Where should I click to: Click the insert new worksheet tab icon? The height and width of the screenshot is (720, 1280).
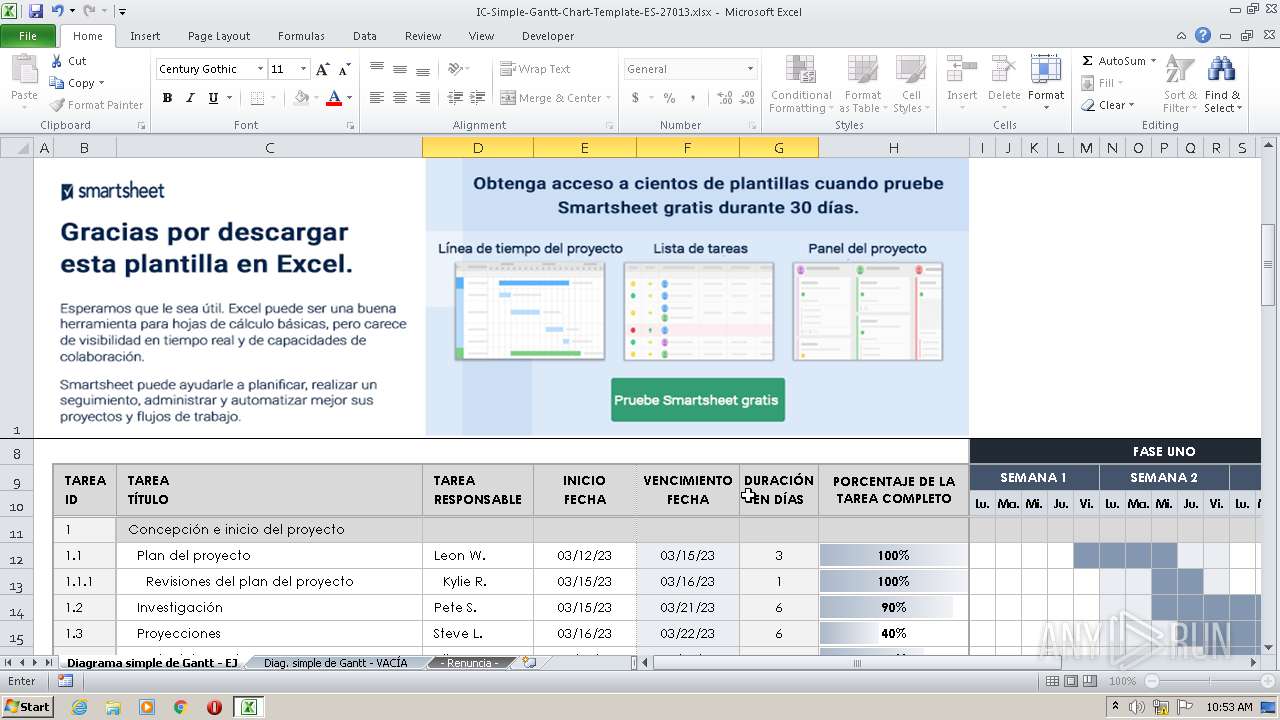pyautogui.click(x=529, y=663)
